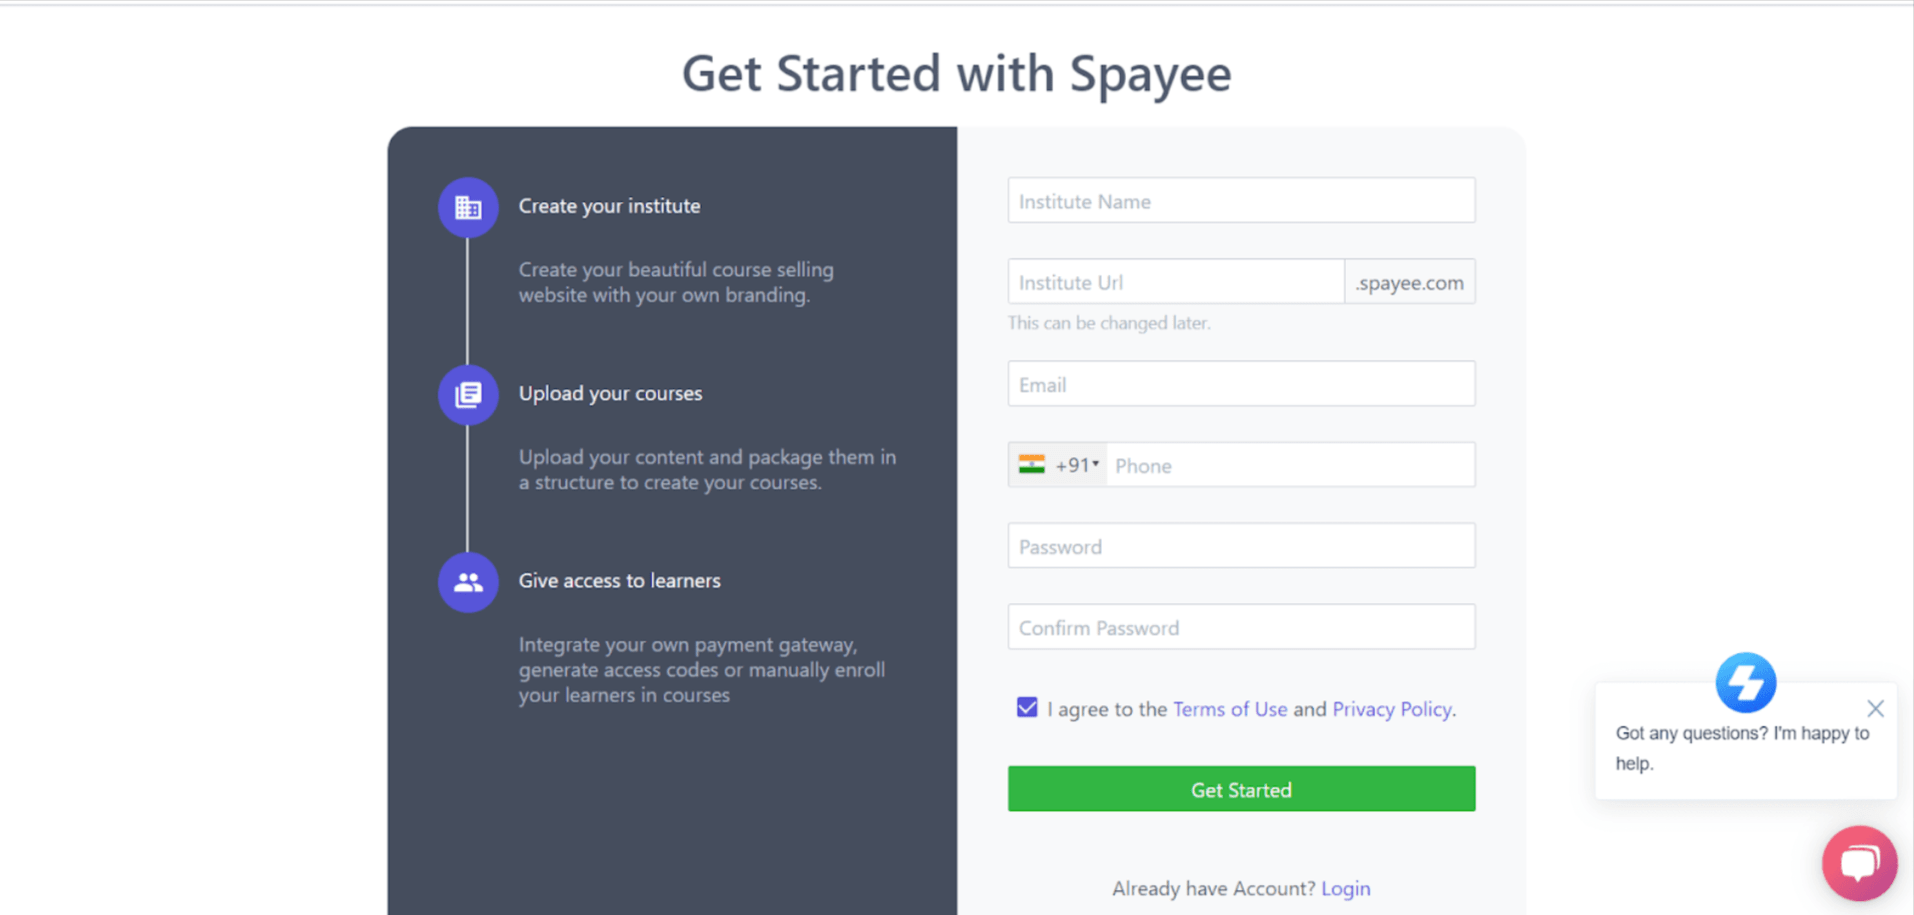This screenshot has height=915, width=1914.
Task: Click the India flag icon
Action: [x=1031, y=465]
